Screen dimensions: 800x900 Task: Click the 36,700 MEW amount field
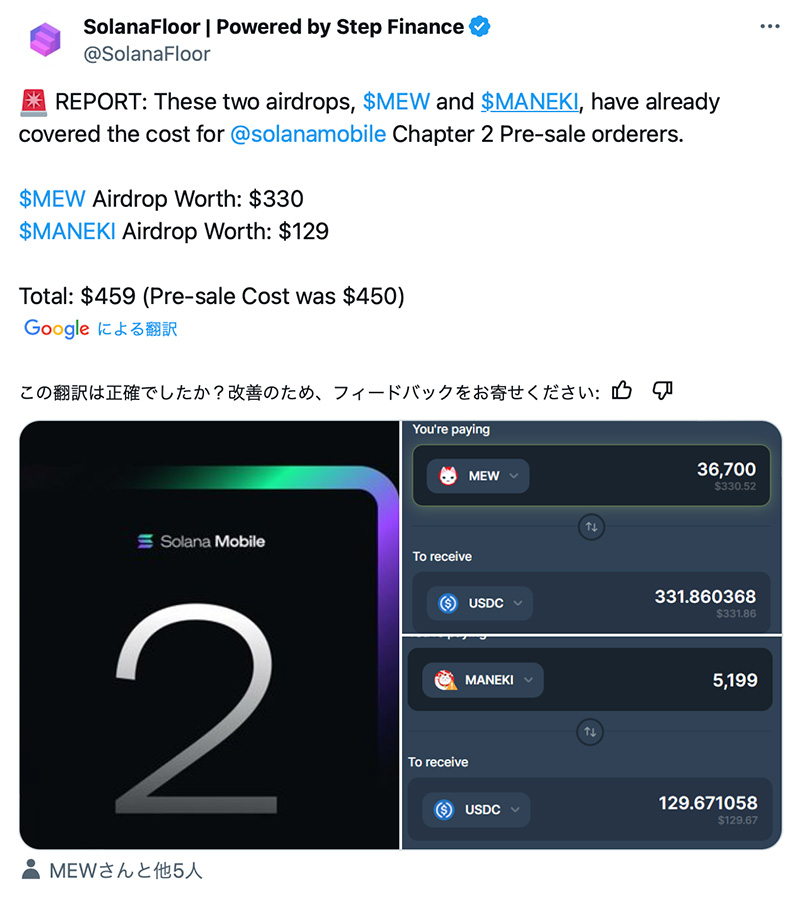pos(591,476)
